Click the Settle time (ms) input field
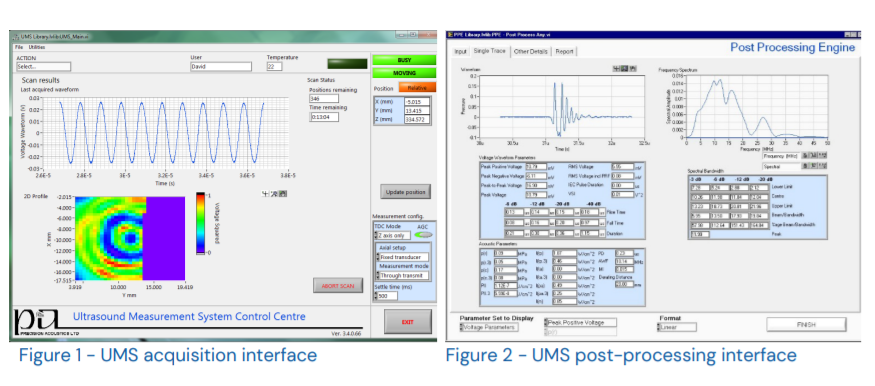This screenshot has width=875, height=386. [386, 296]
